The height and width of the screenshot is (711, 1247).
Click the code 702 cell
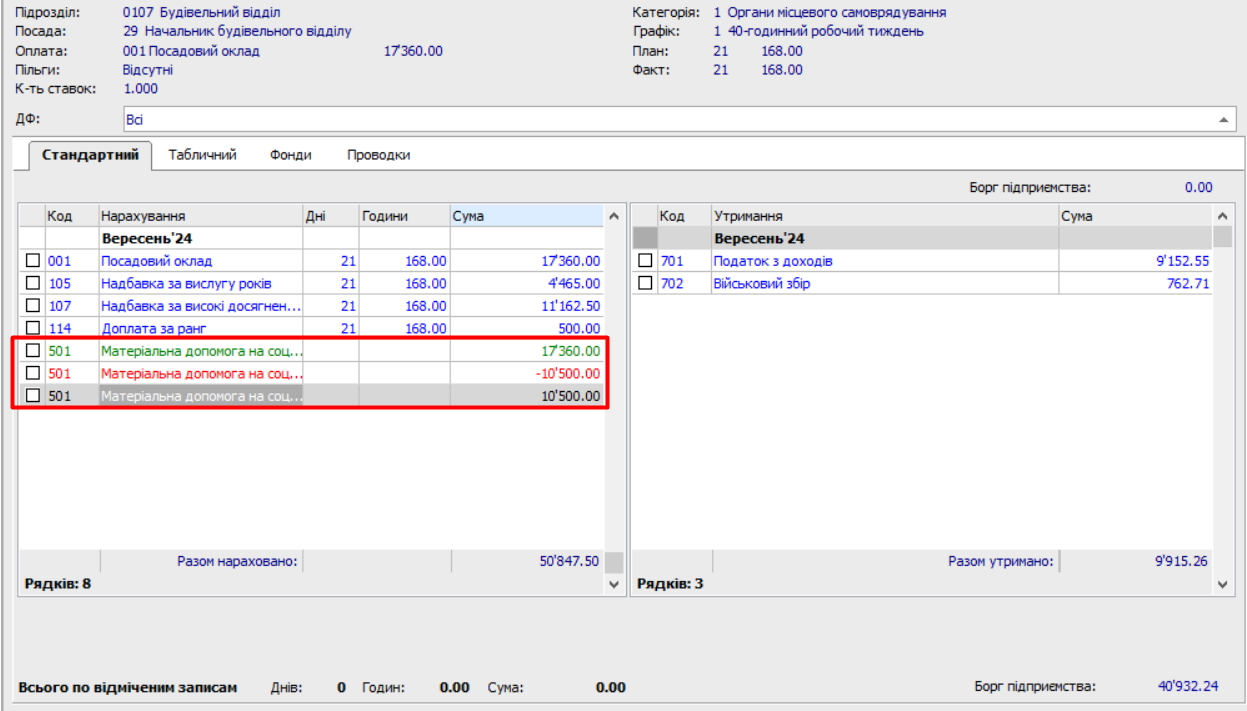[684, 284]
